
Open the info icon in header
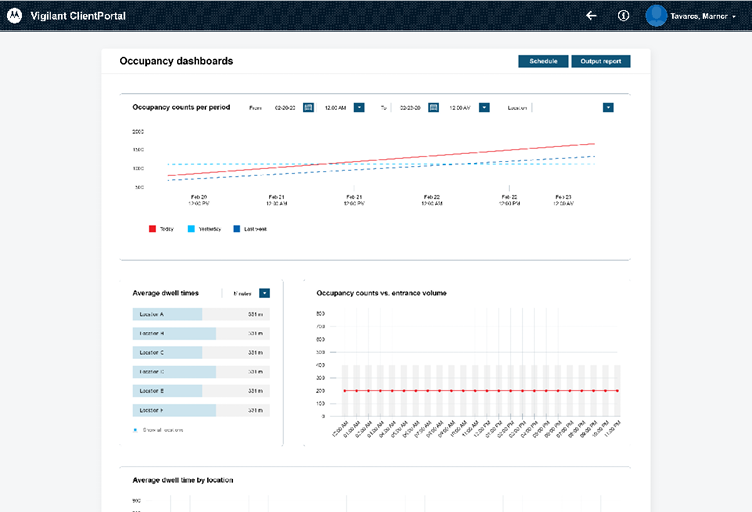[623, 16]
